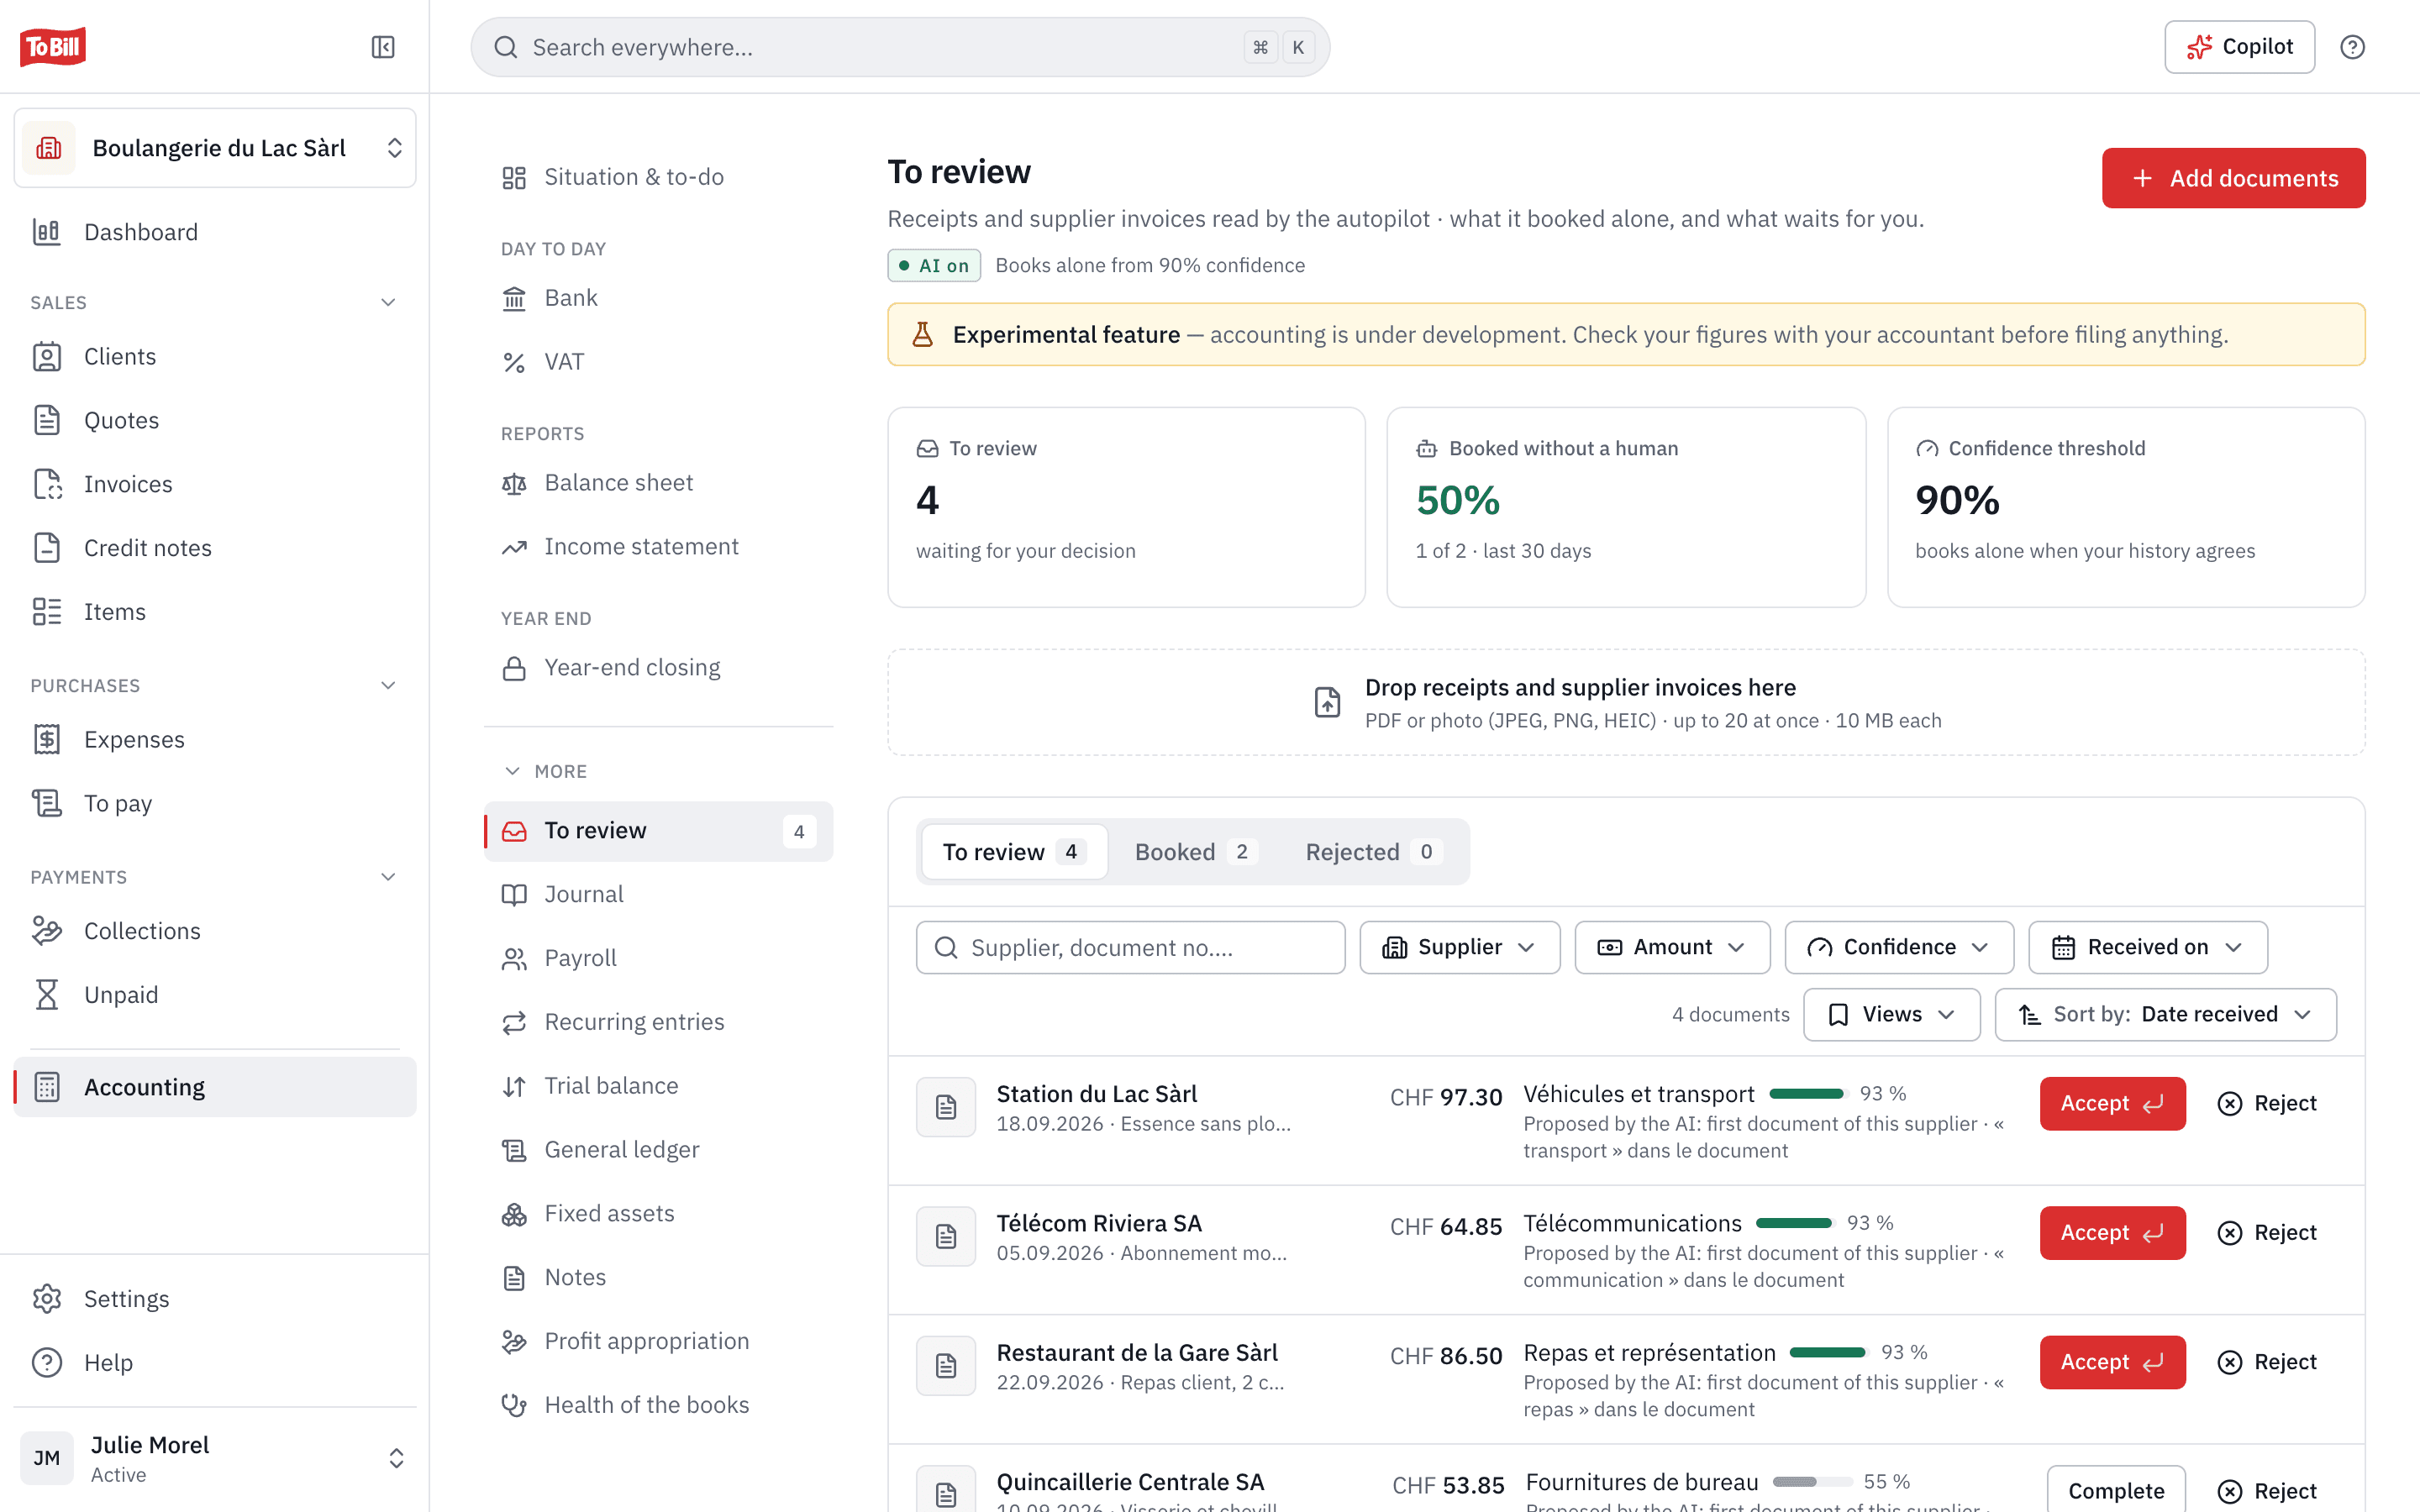This screenshot has width=2420, height=1512.
Task: Collapse the SALES section chevron
Action: [388, 303]
